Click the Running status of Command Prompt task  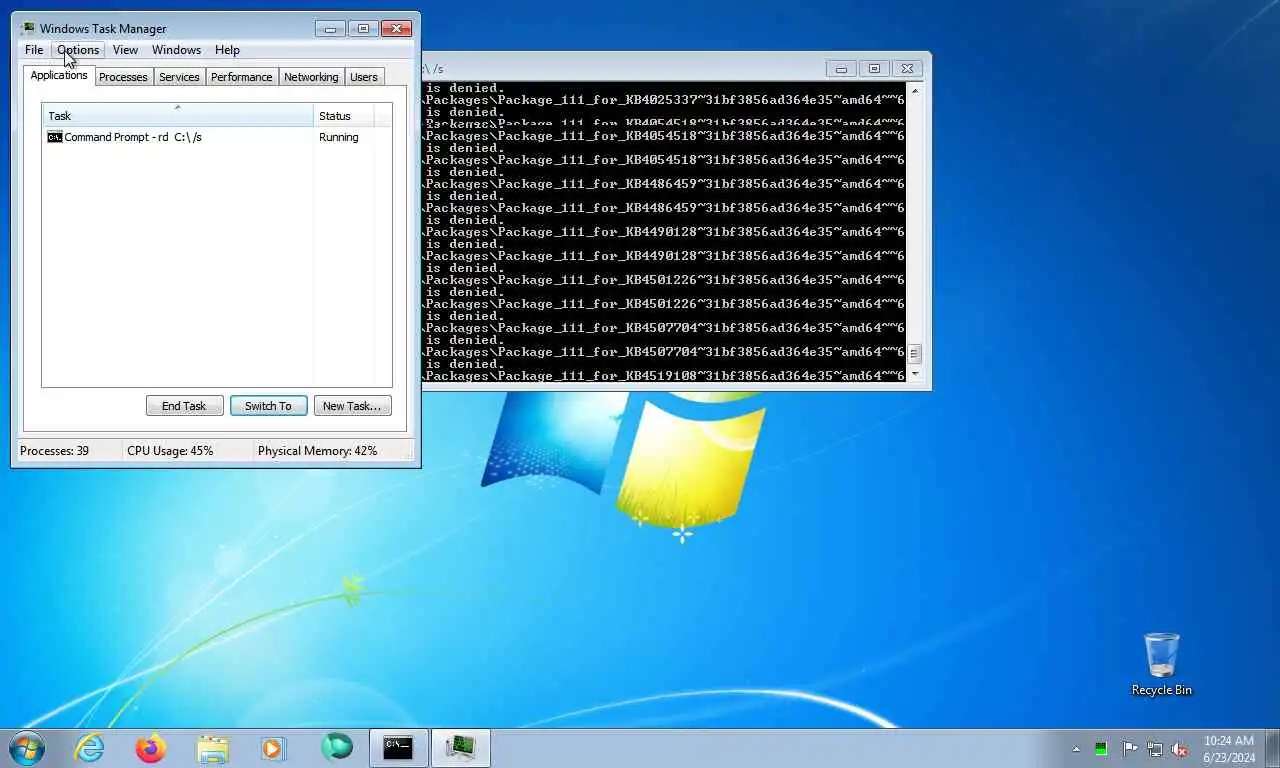pos(338,137)
